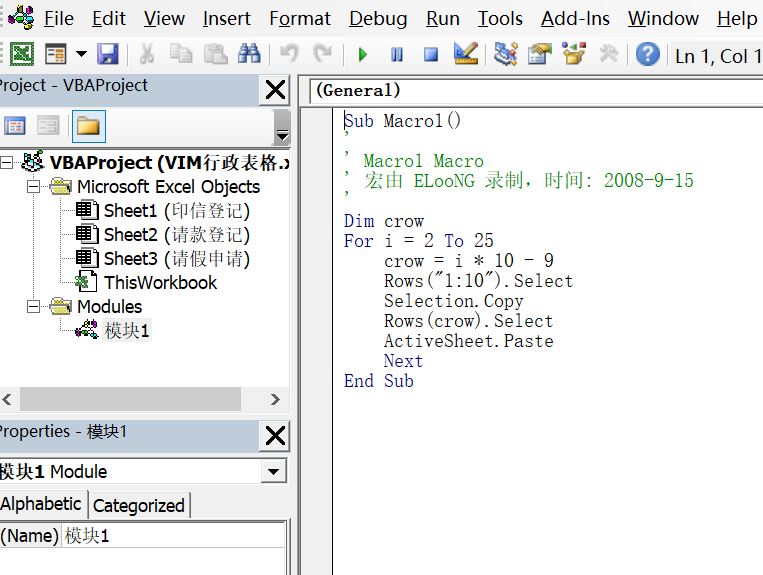Click project tree scroll left arrow
The height and width of the screenshot is (575, 763).
[x=7, y=399]
